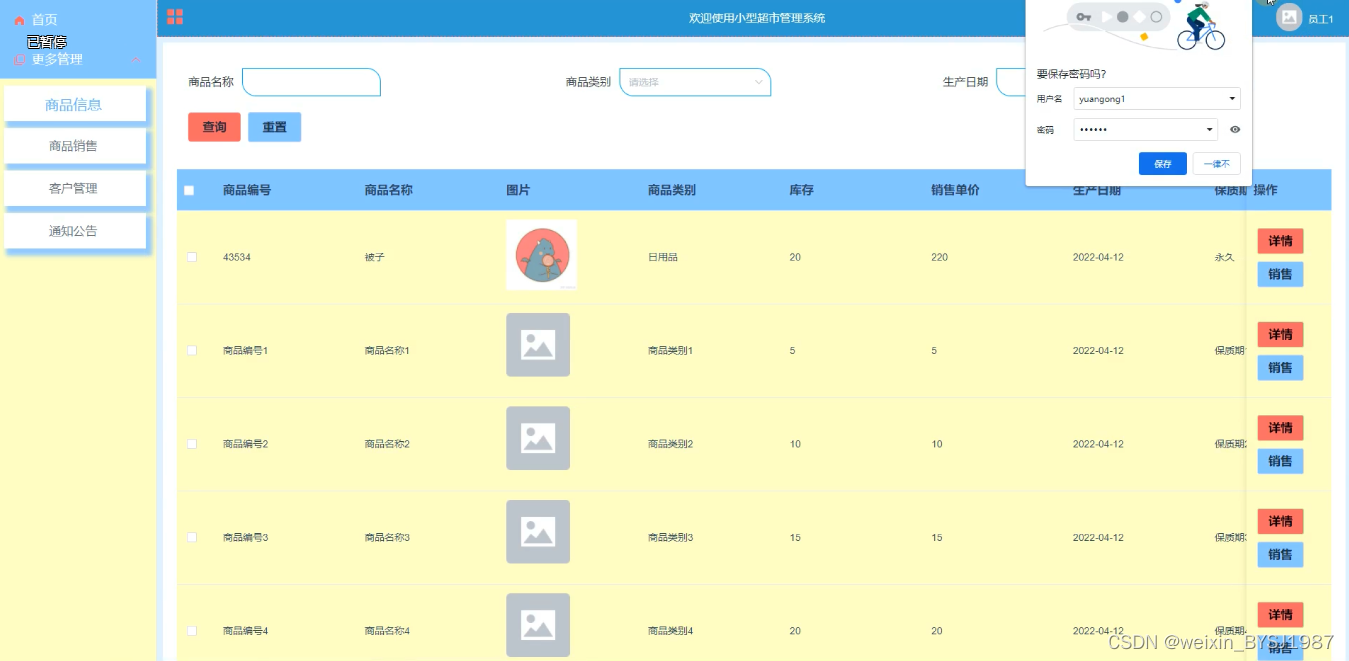This screenshot has width=1349, height=661.
Task: Click the home icon beside 首页
Action: [19, 20]
